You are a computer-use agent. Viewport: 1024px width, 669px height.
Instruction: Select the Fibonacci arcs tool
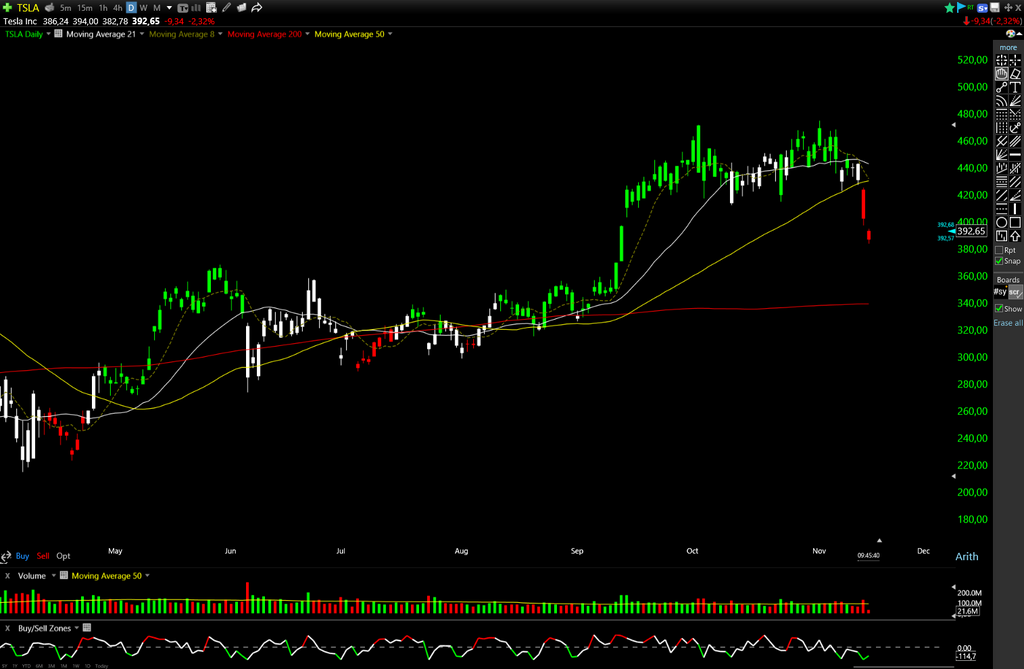[1001, 100]
